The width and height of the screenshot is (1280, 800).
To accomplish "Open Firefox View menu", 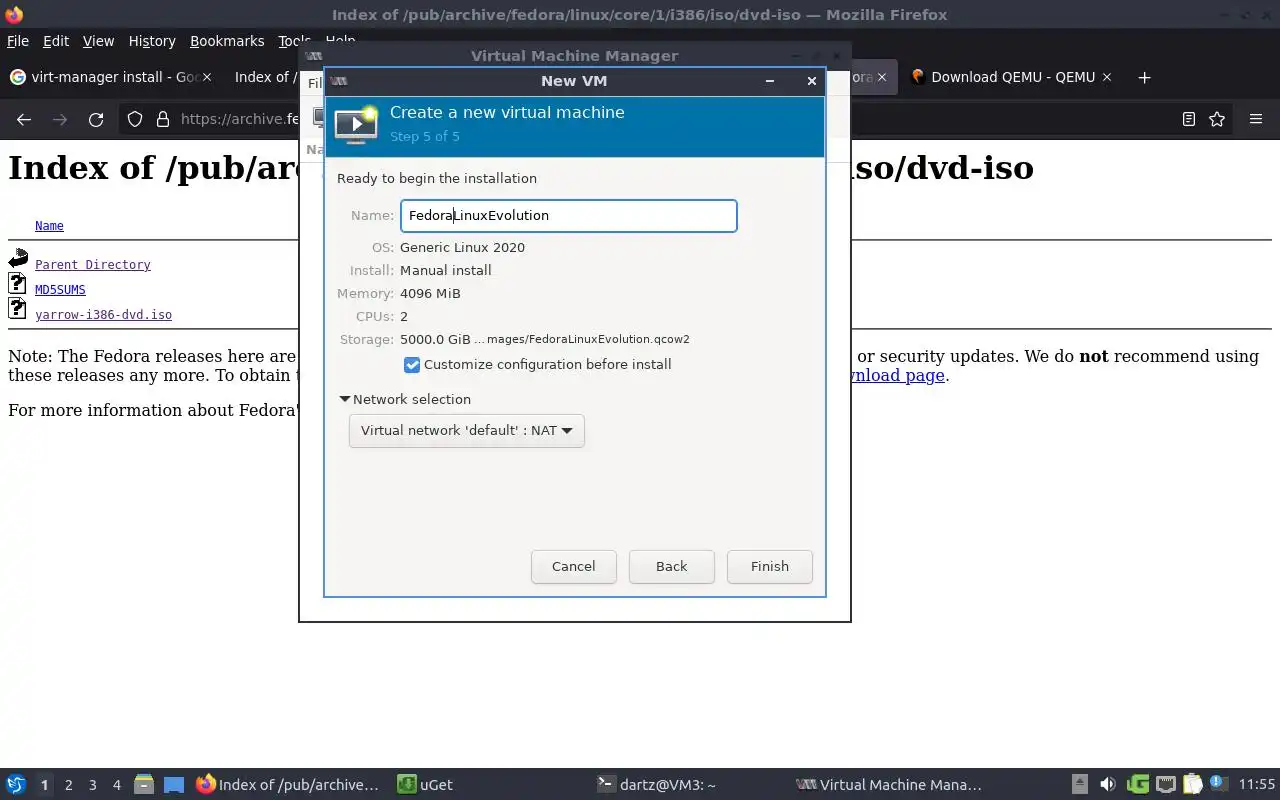I will (x=98, y=41).
